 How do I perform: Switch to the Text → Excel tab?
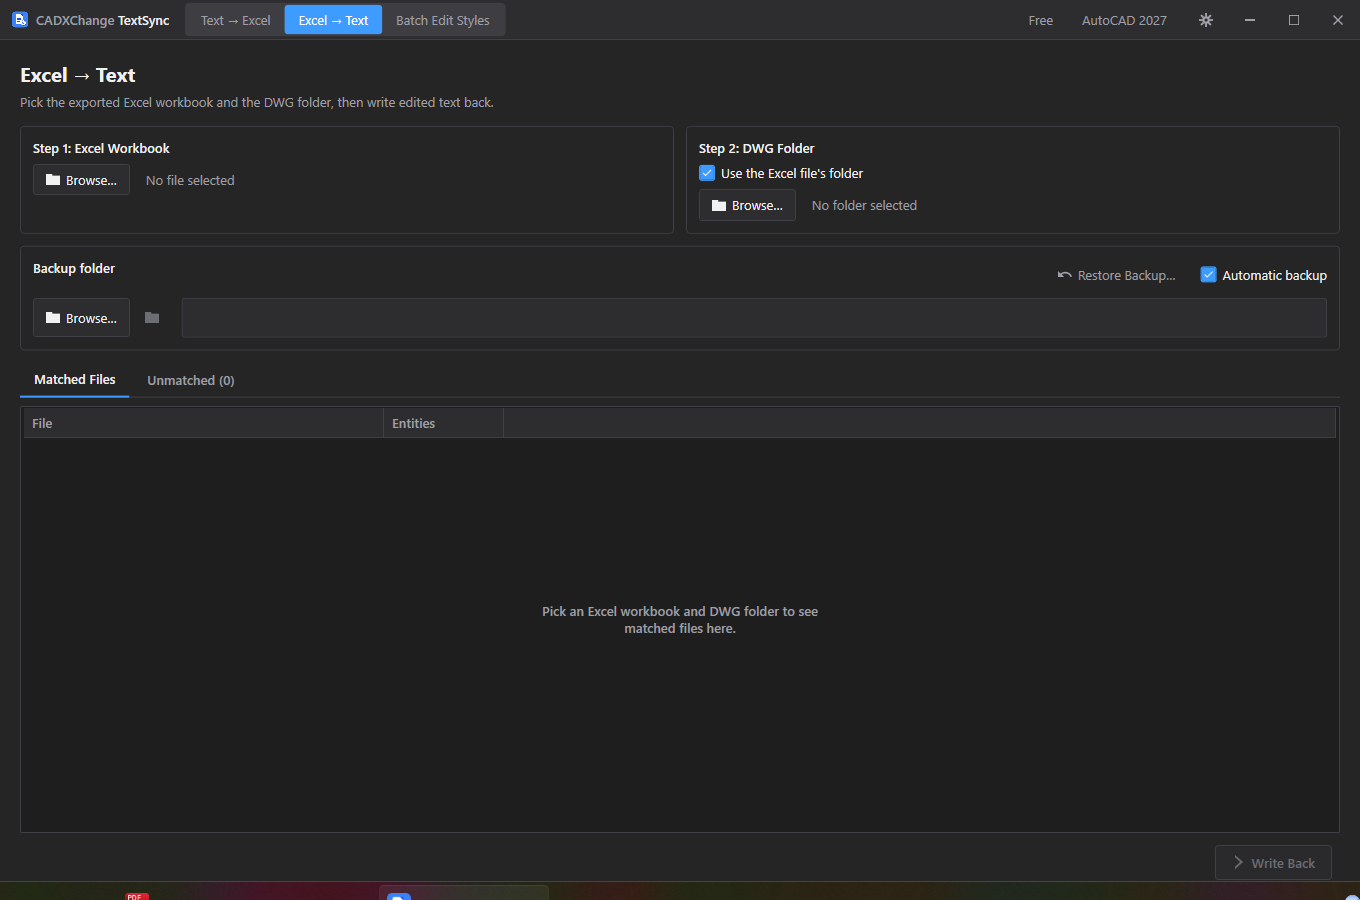coord(235,20)
